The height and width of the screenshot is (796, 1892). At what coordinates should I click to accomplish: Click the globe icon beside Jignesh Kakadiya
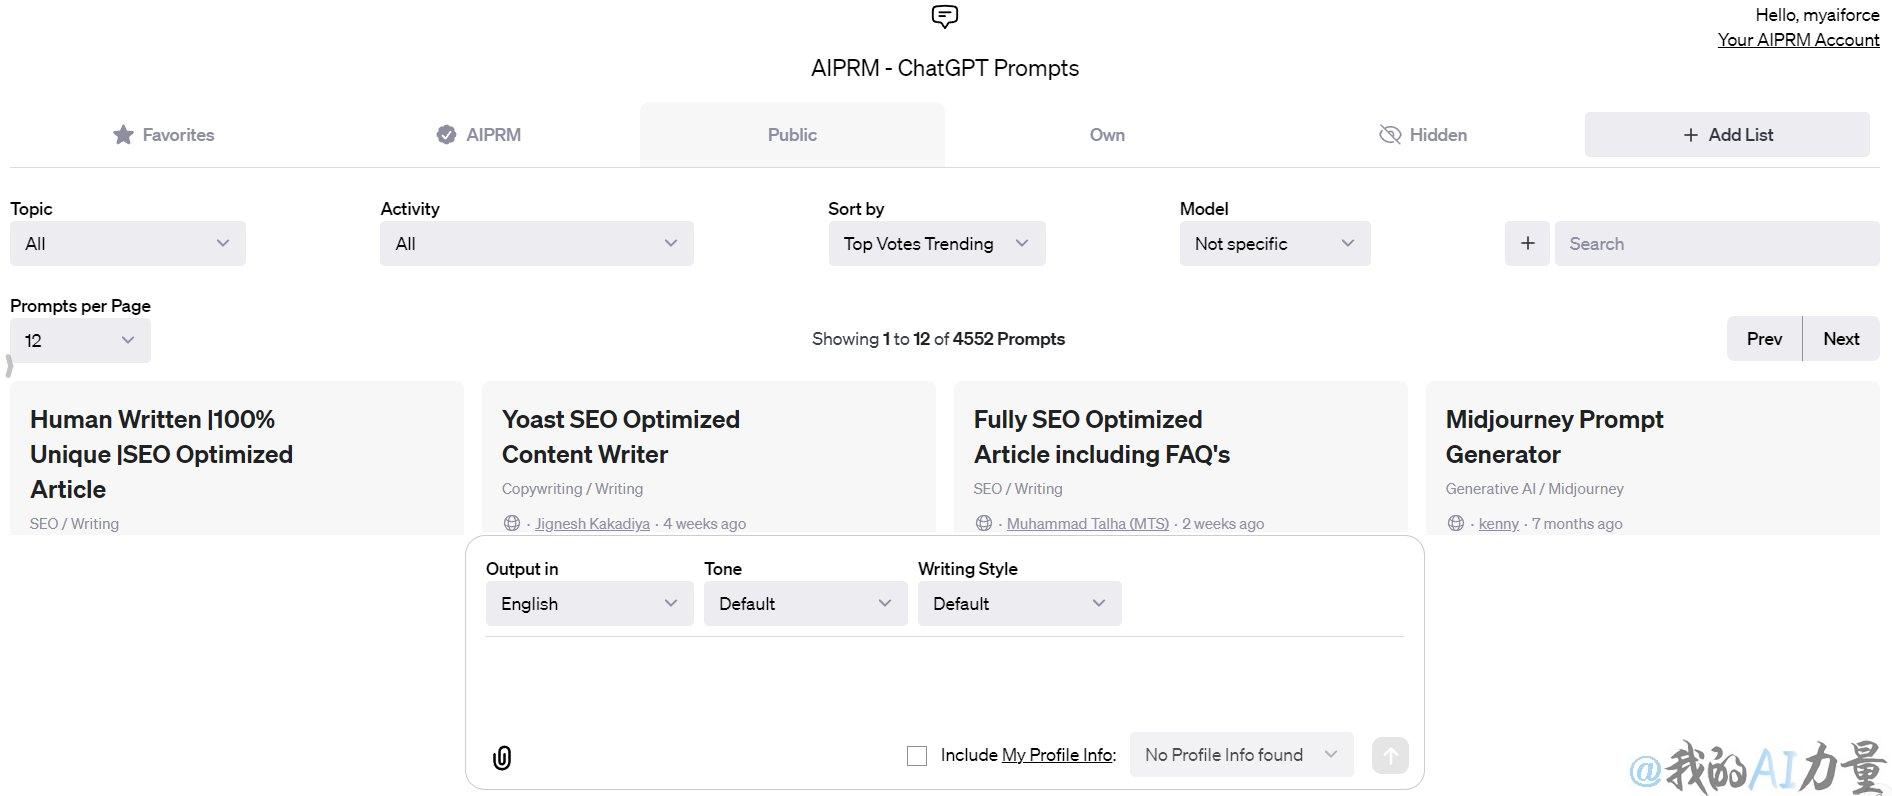click(512, 523)
